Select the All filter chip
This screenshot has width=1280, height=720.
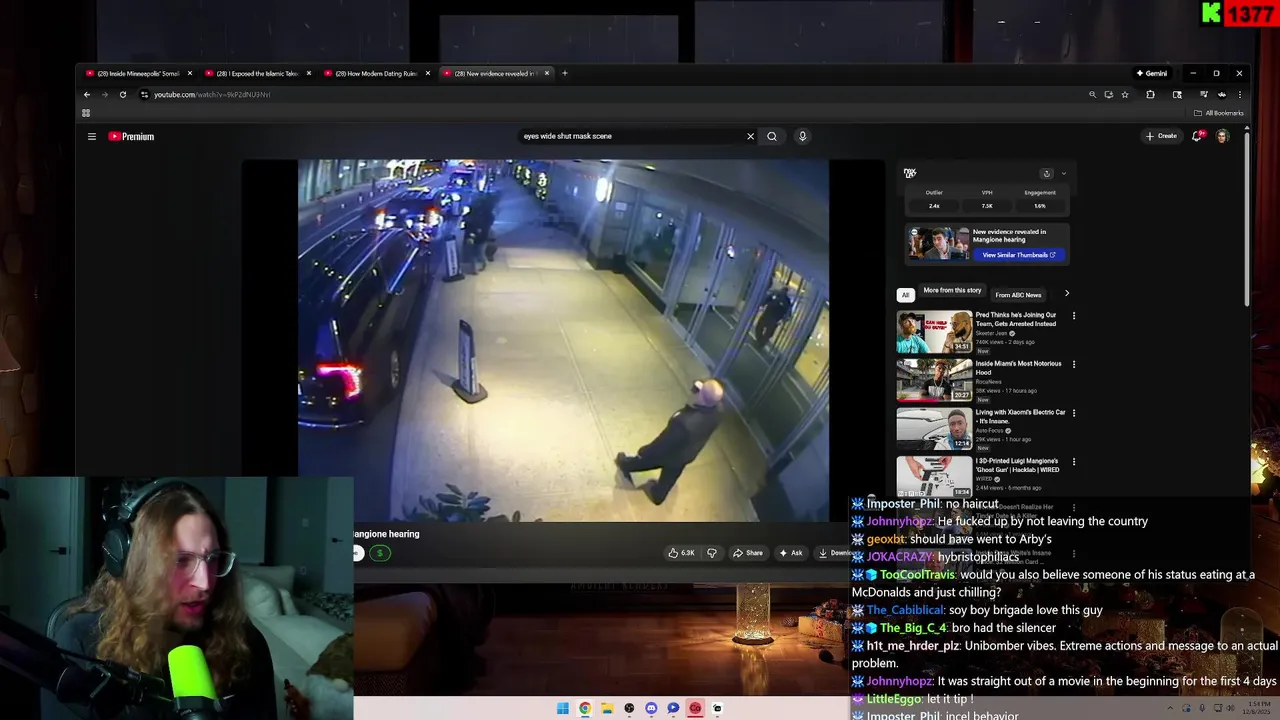coord(905,295)
